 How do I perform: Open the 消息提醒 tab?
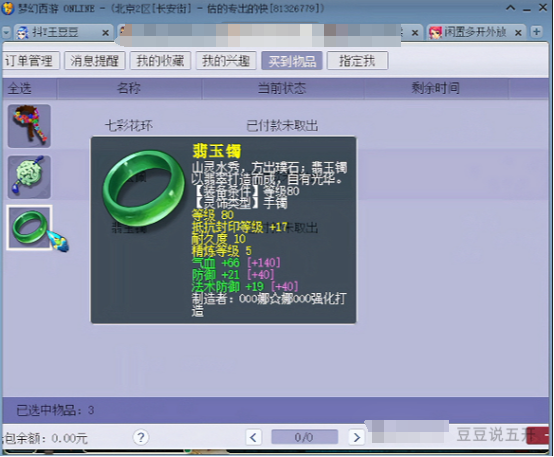95,61
